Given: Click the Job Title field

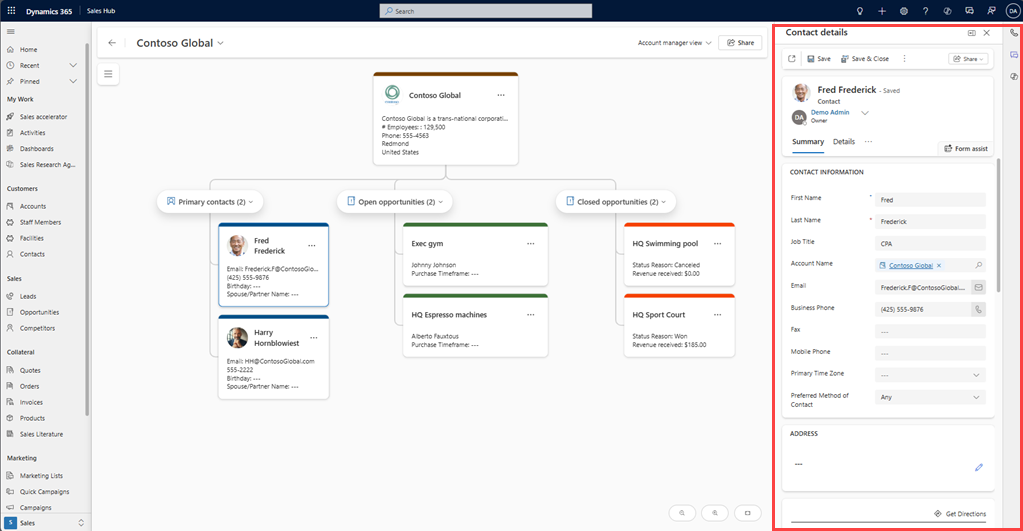Looking at the screenshot, I should click(x=930, y=243).
